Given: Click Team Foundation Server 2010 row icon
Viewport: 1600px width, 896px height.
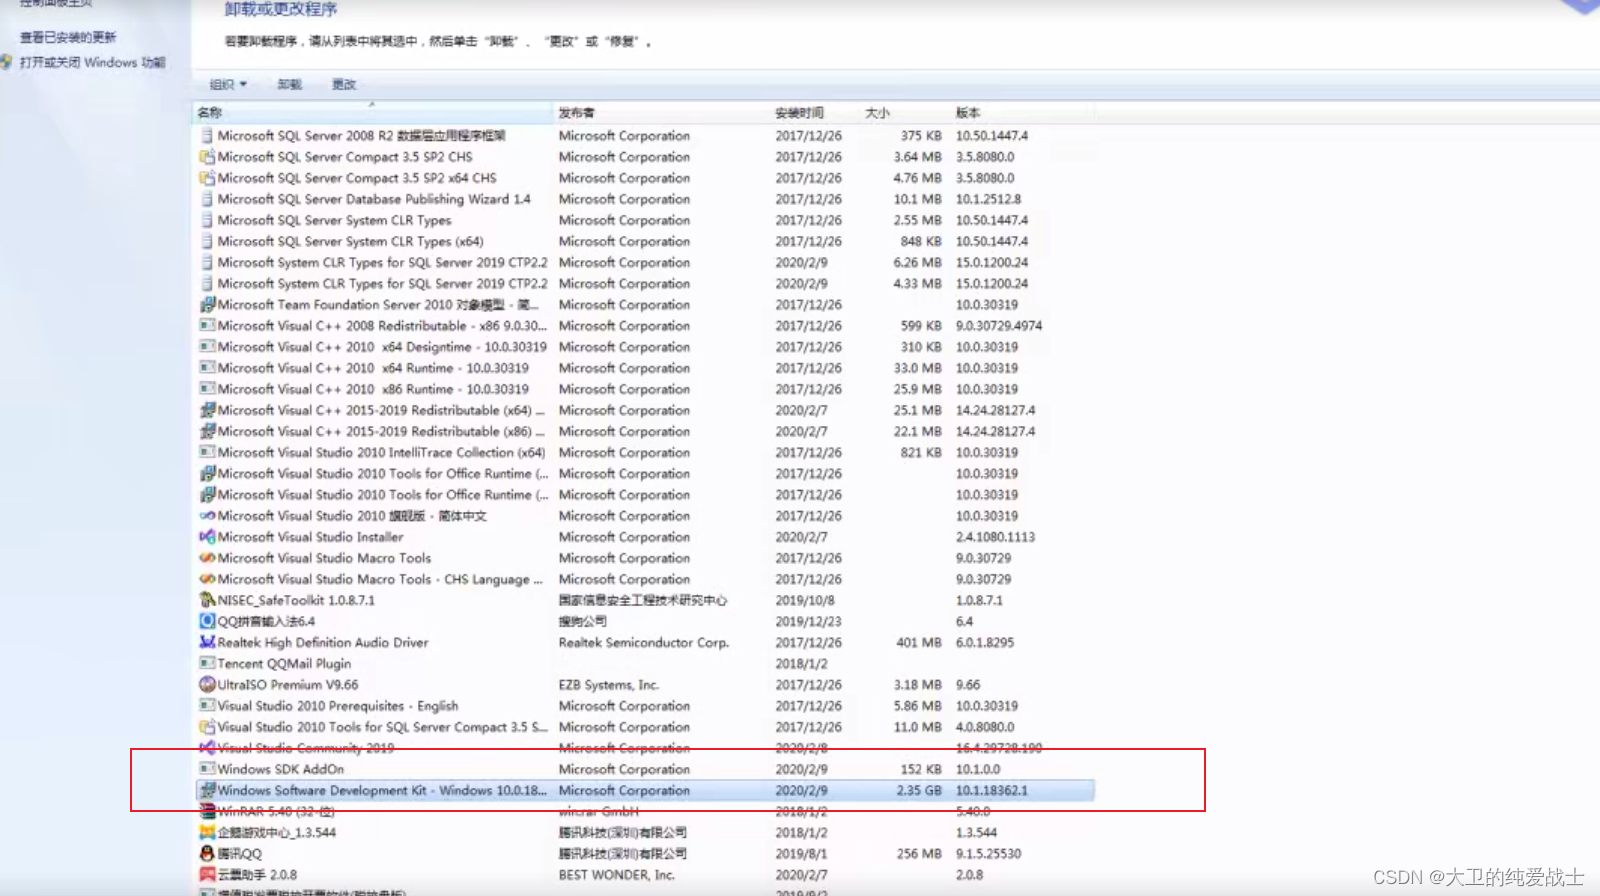Looking at the screenshot, I should click(207, 305).
